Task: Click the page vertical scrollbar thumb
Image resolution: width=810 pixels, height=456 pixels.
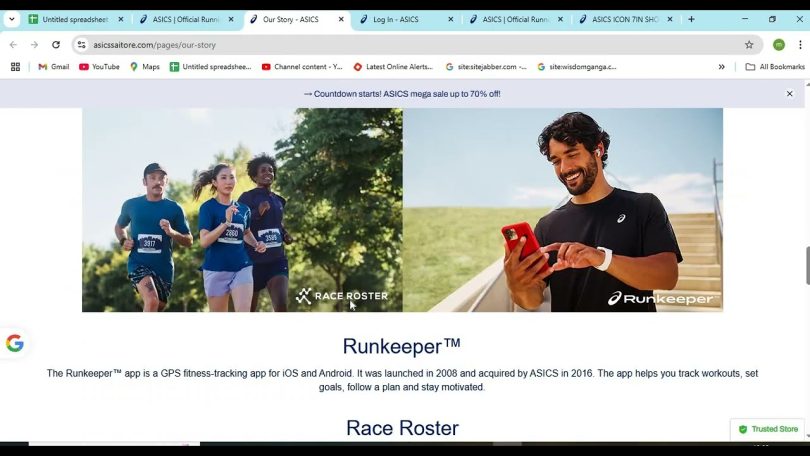Action: tap(807, 265)
